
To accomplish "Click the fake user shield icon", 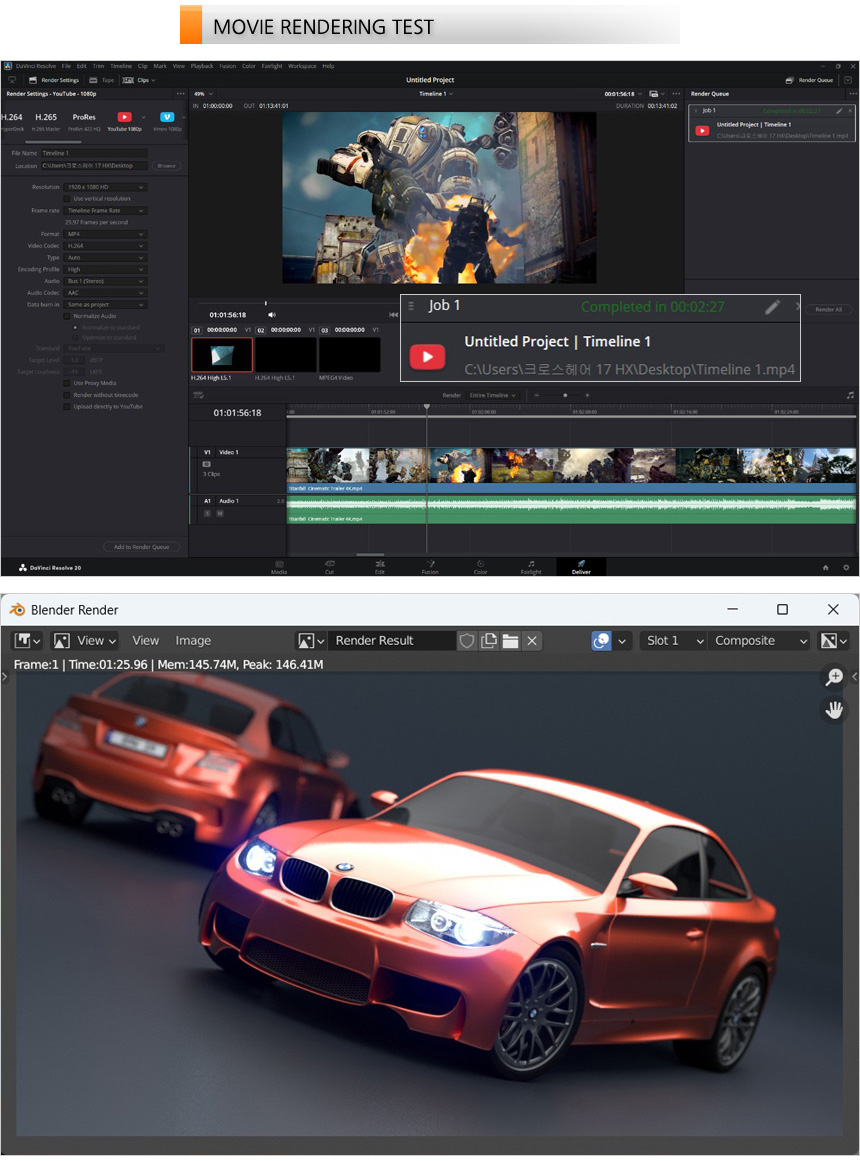I will pyautogui.click(x=466, y=641).
